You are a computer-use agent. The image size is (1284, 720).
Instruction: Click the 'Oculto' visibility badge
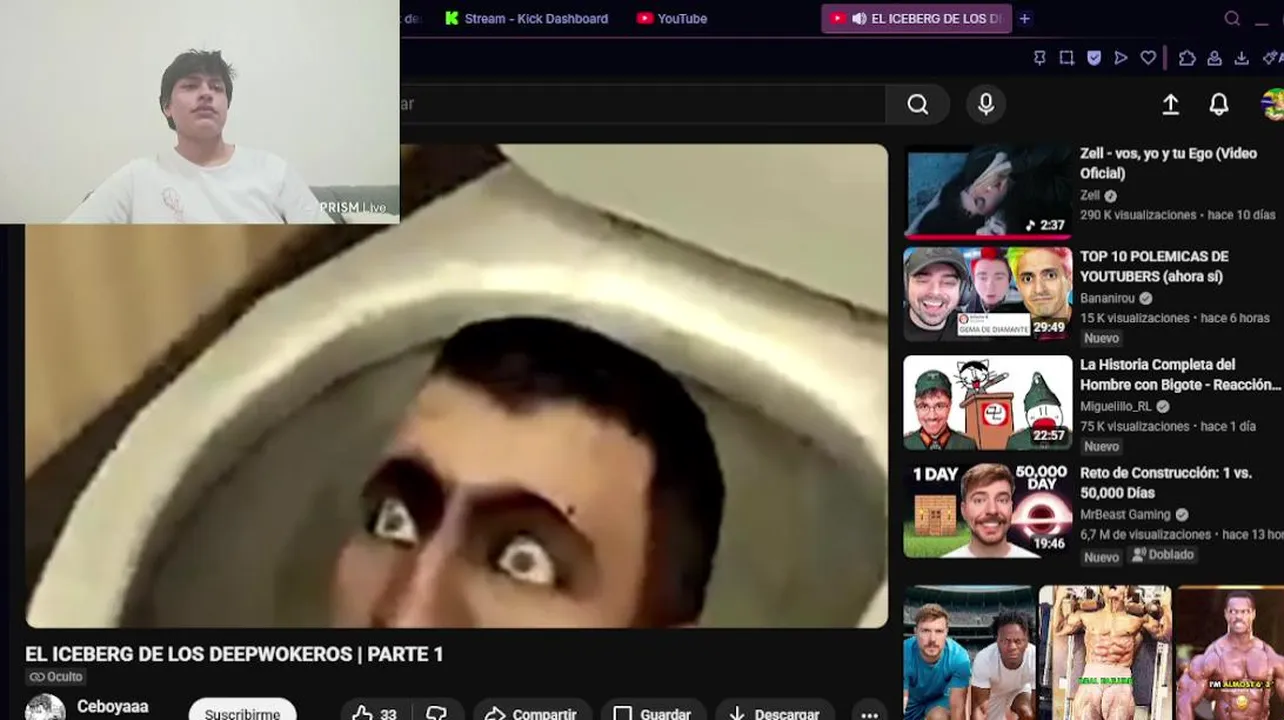pos(56,677)
